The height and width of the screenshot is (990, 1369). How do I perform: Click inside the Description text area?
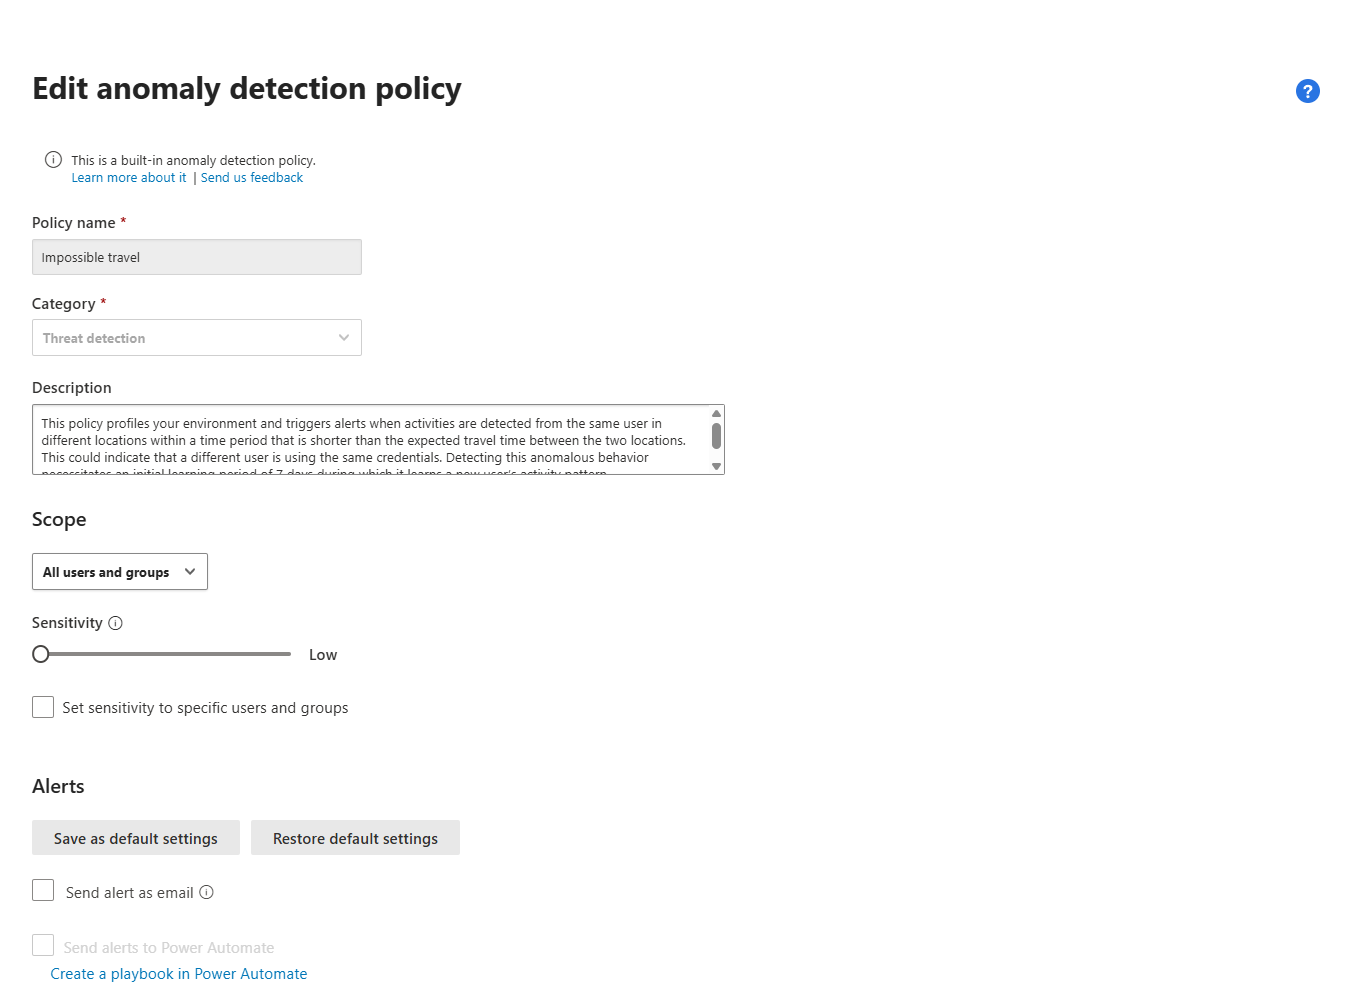pyautogui.click(x=370, y=440)
